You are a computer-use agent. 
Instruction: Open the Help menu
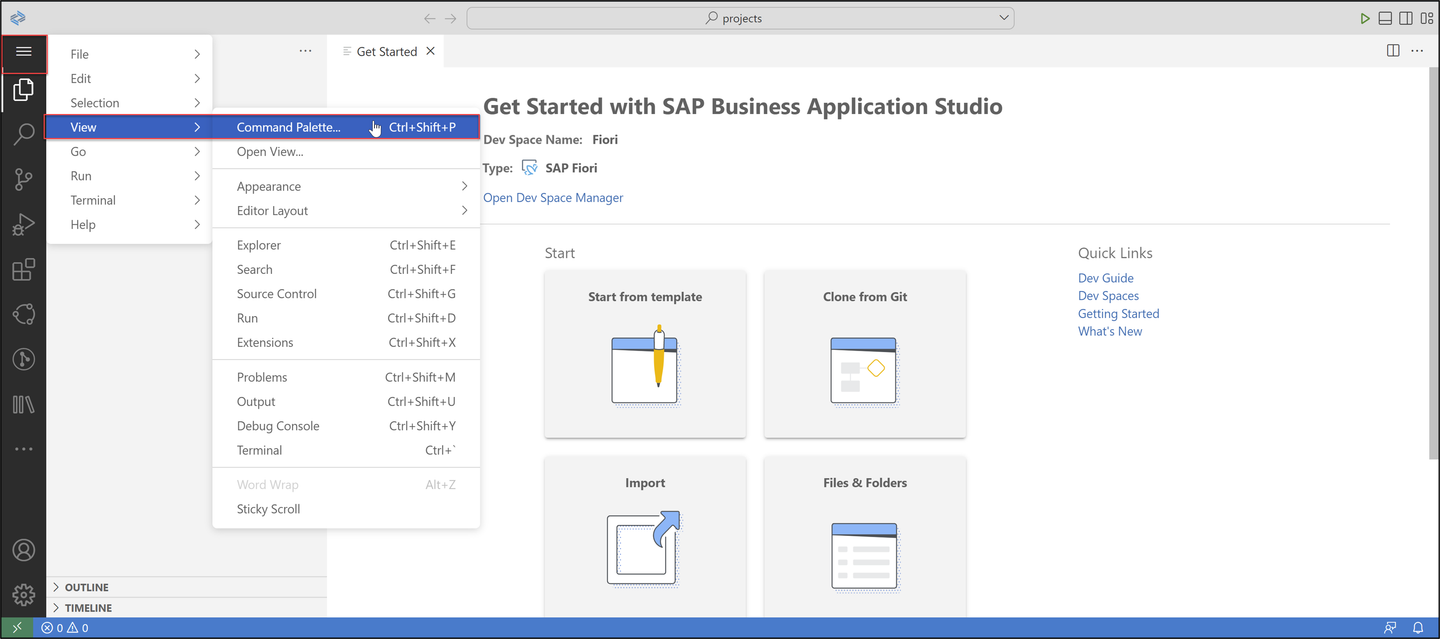click(x=129, y=225)
